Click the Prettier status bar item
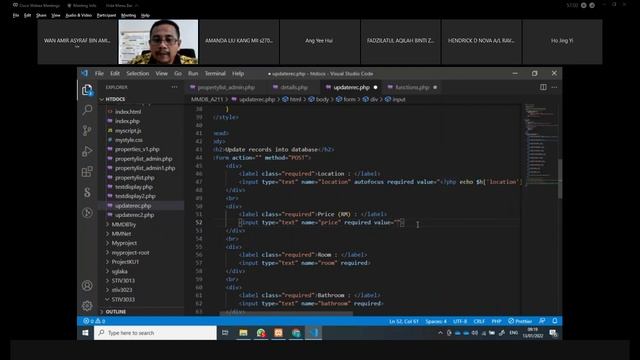The image size is (640, 360). [520, 321]
